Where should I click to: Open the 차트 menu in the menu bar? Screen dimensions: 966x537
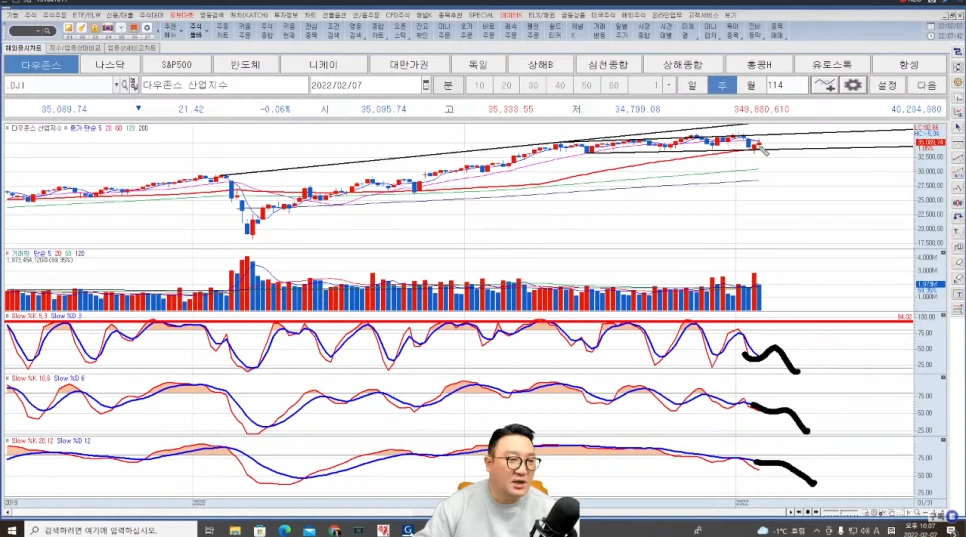(x=310, y=15)
